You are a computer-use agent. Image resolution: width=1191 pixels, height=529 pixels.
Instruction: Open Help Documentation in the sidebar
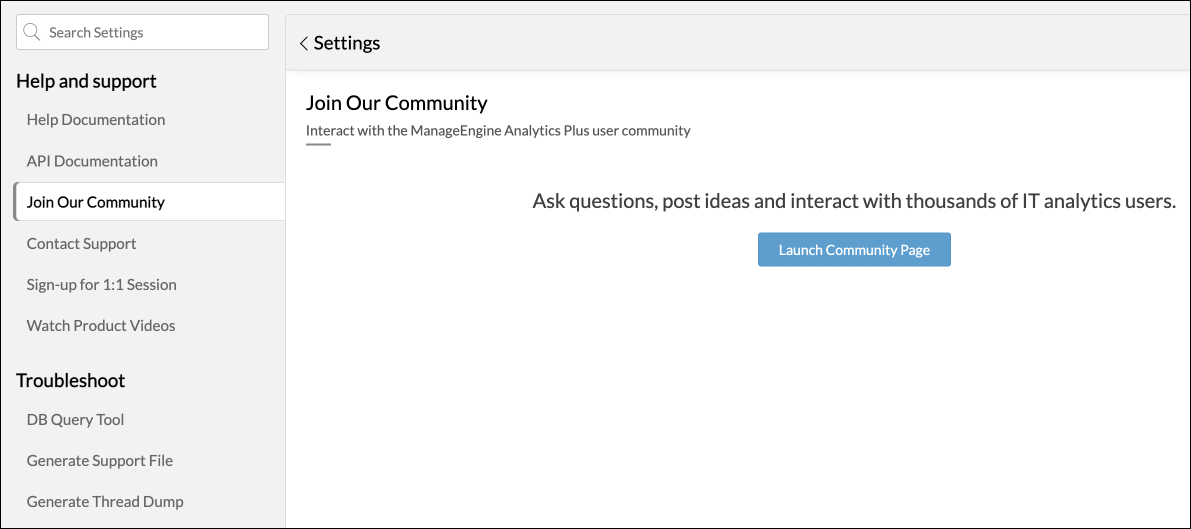coord(96,120)
